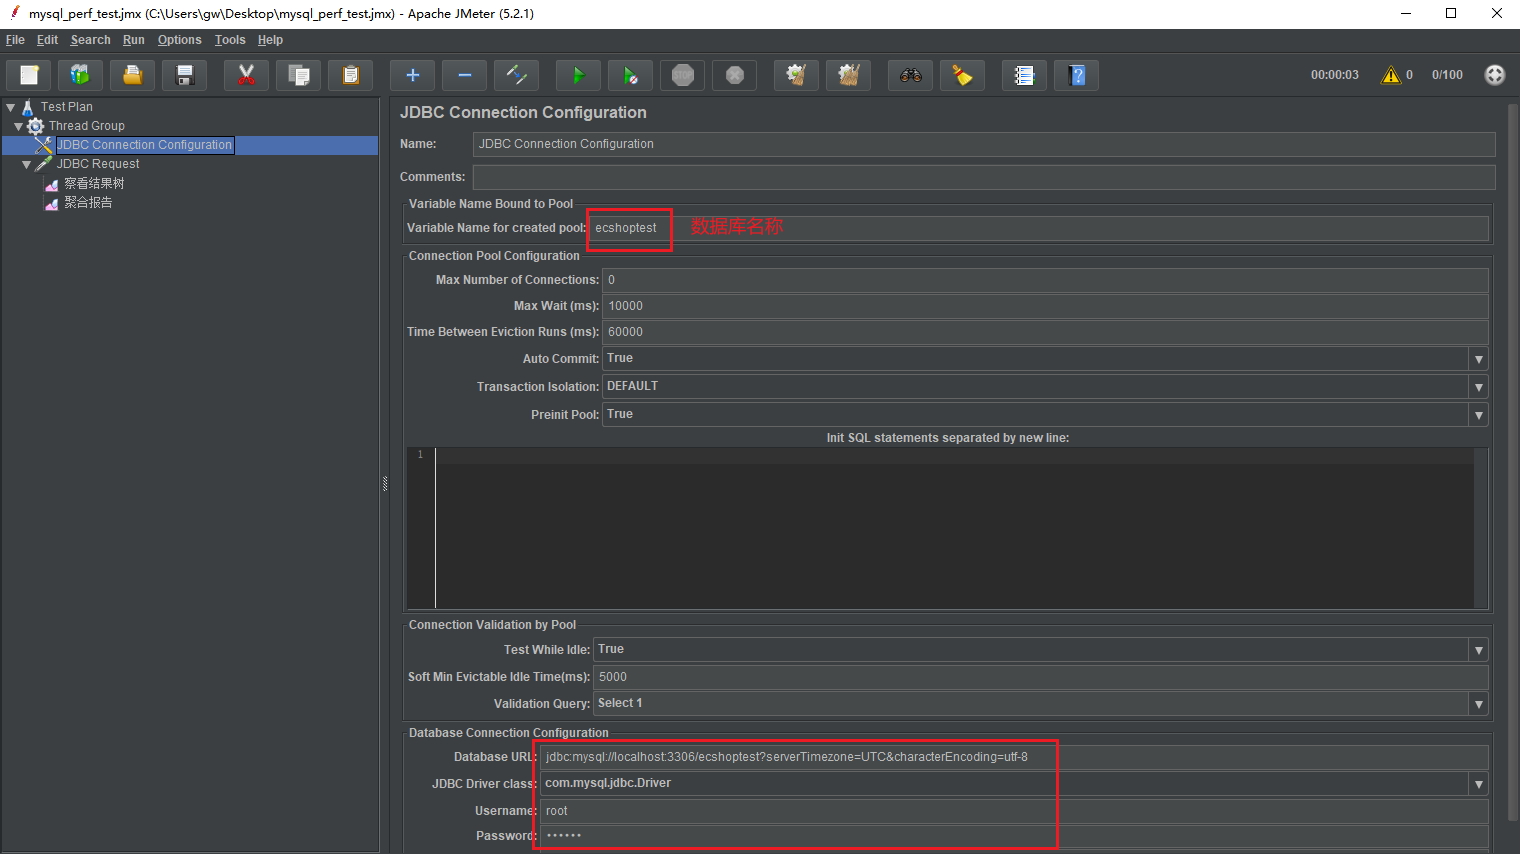Viewport: 1520px width, 854px height.
Task: Open the File menu
Action: [x=15, y=40]
